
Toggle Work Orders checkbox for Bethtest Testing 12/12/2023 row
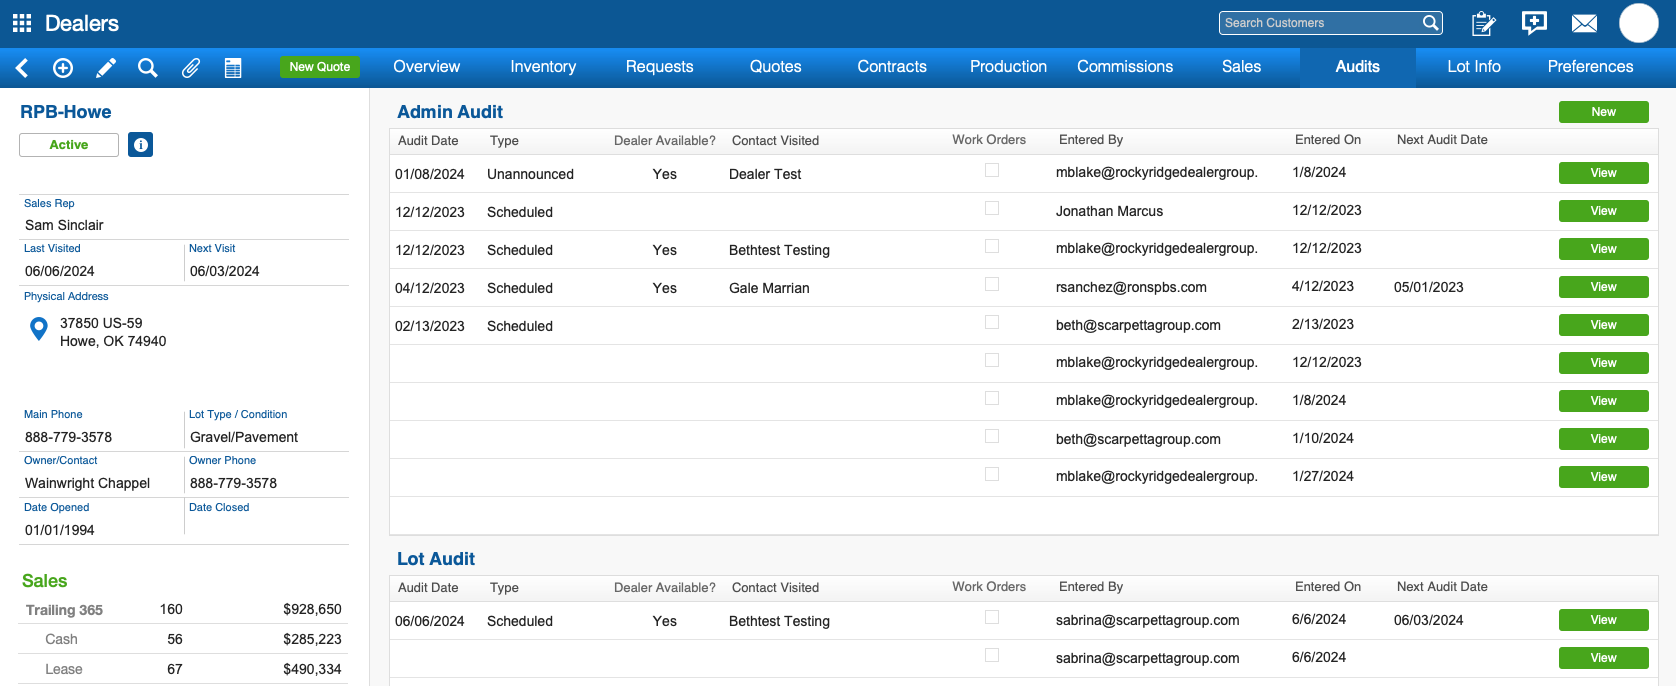[992, 246]
